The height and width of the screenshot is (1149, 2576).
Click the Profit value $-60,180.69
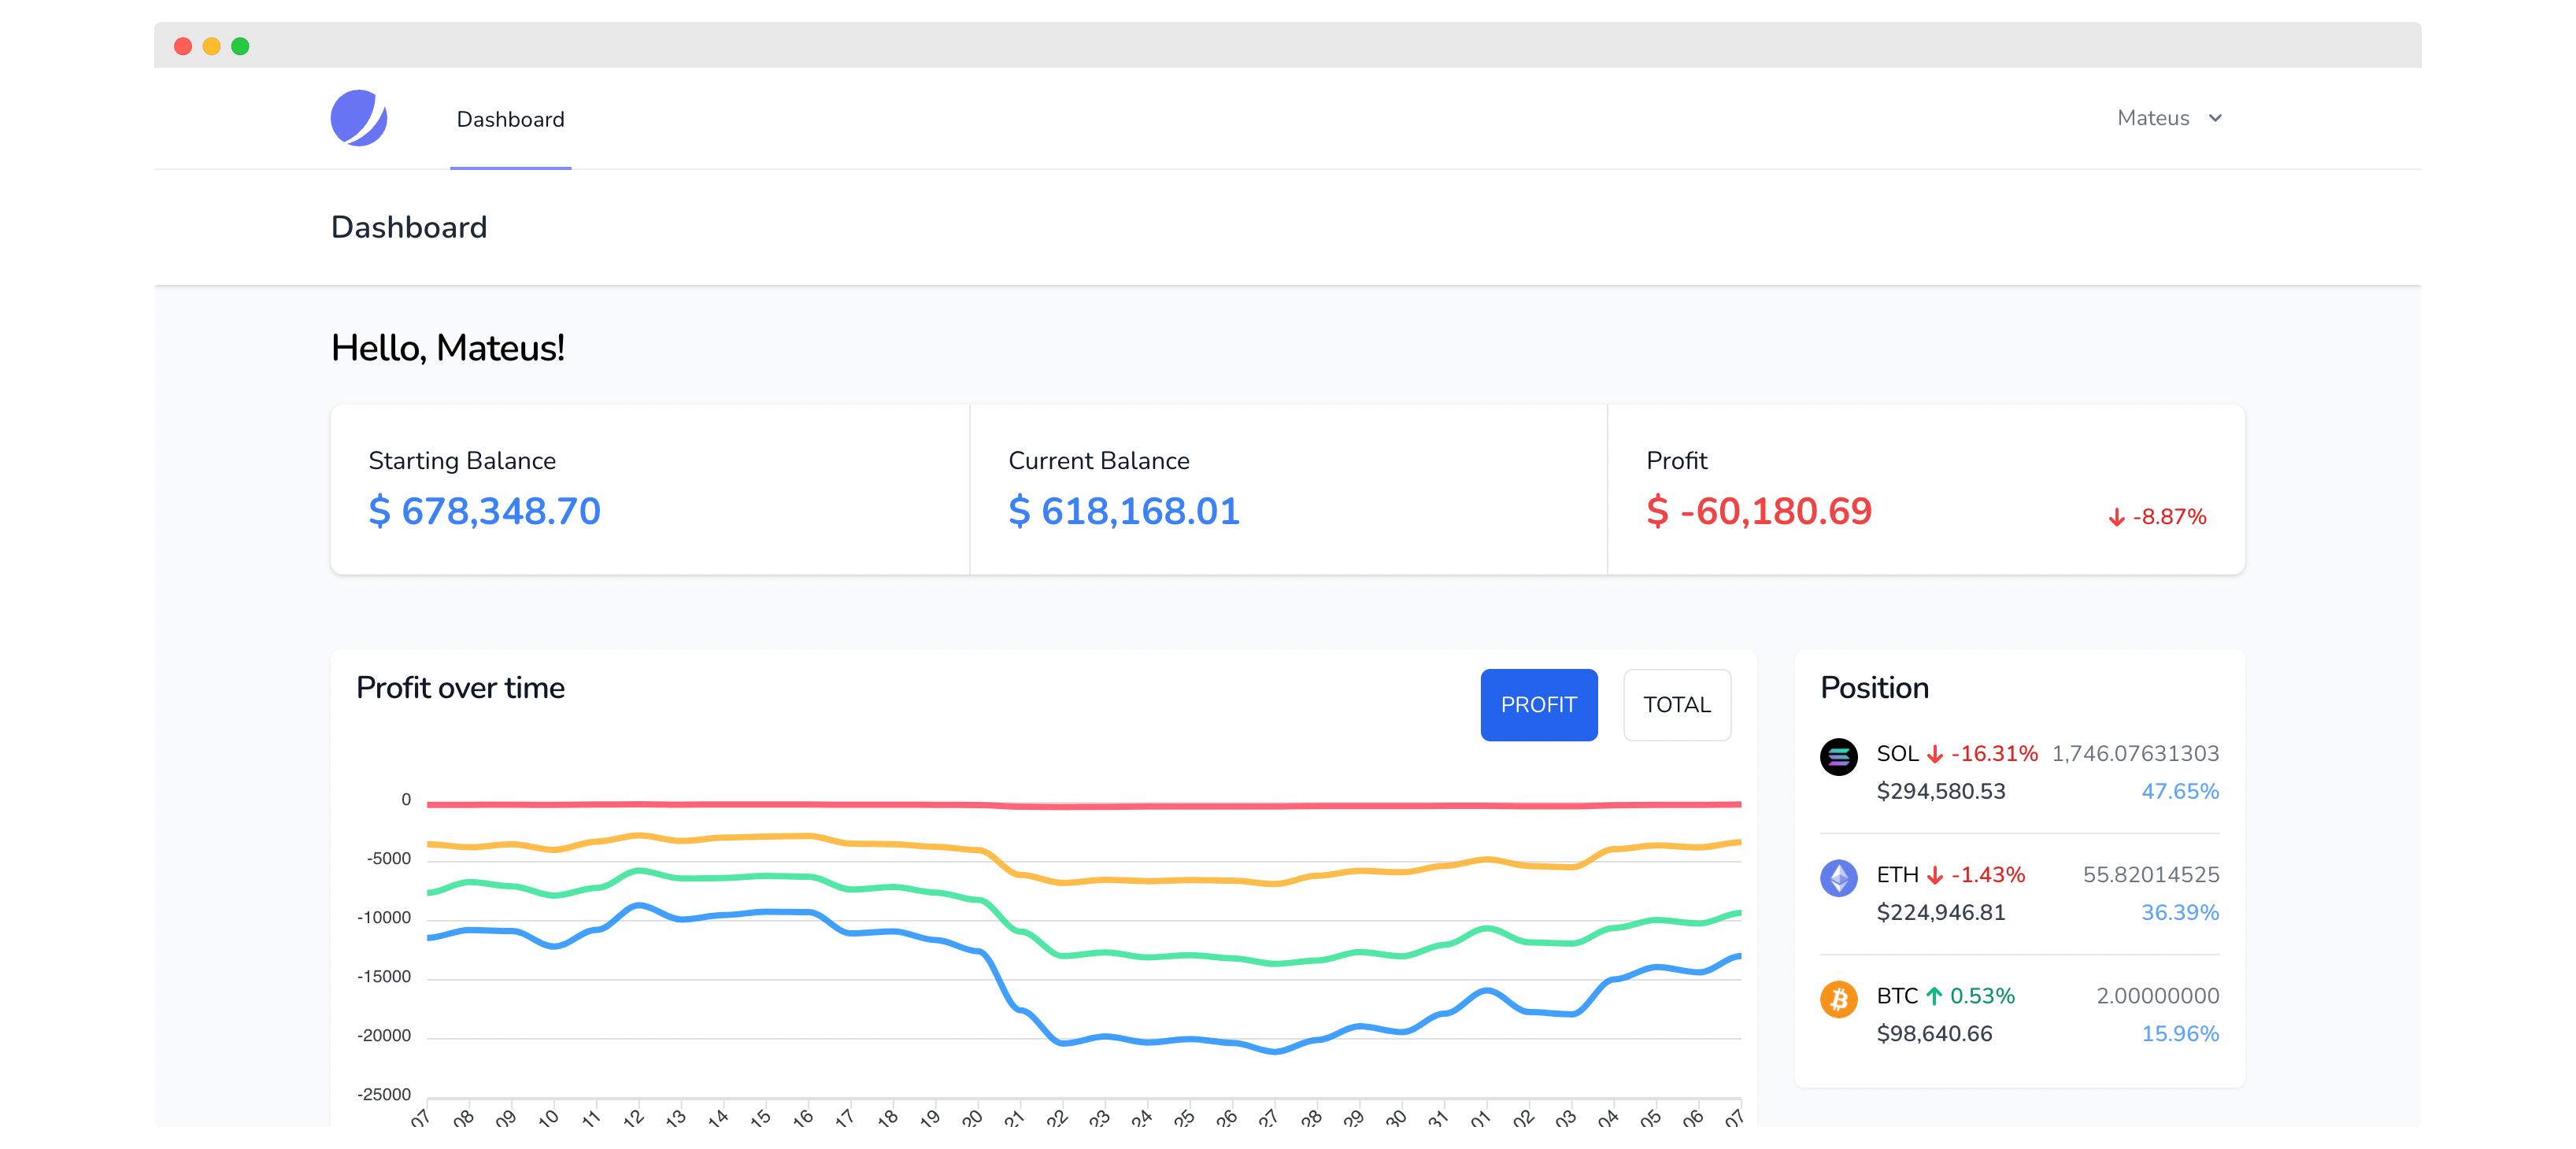1759,512
